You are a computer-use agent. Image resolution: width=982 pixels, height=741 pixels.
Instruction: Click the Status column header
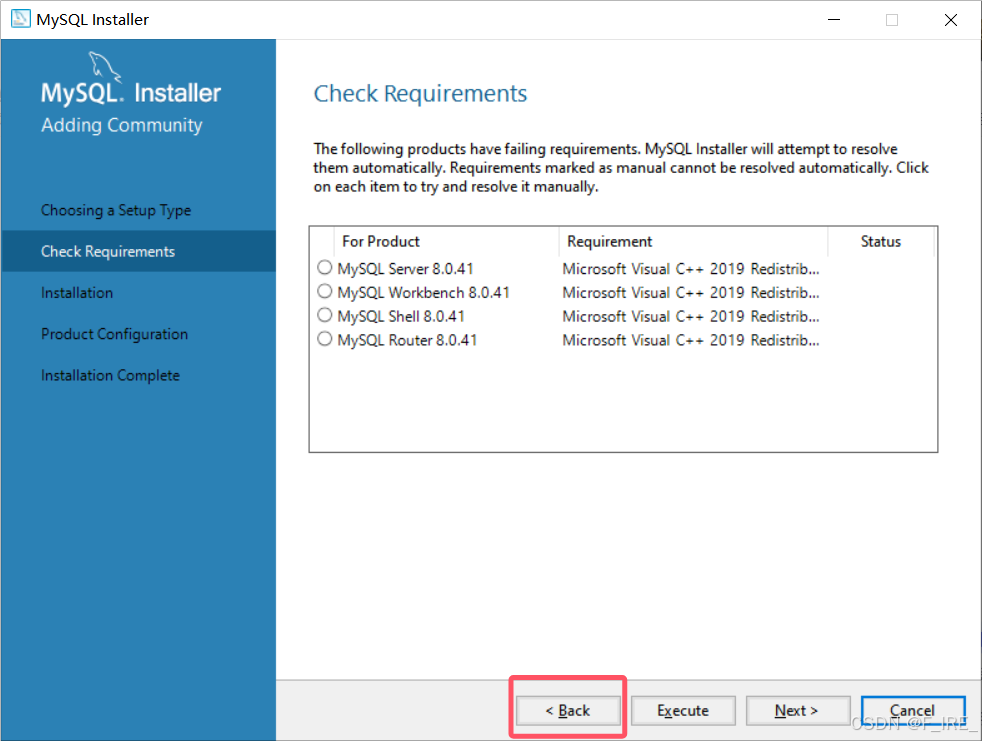(x=881, y=242)
